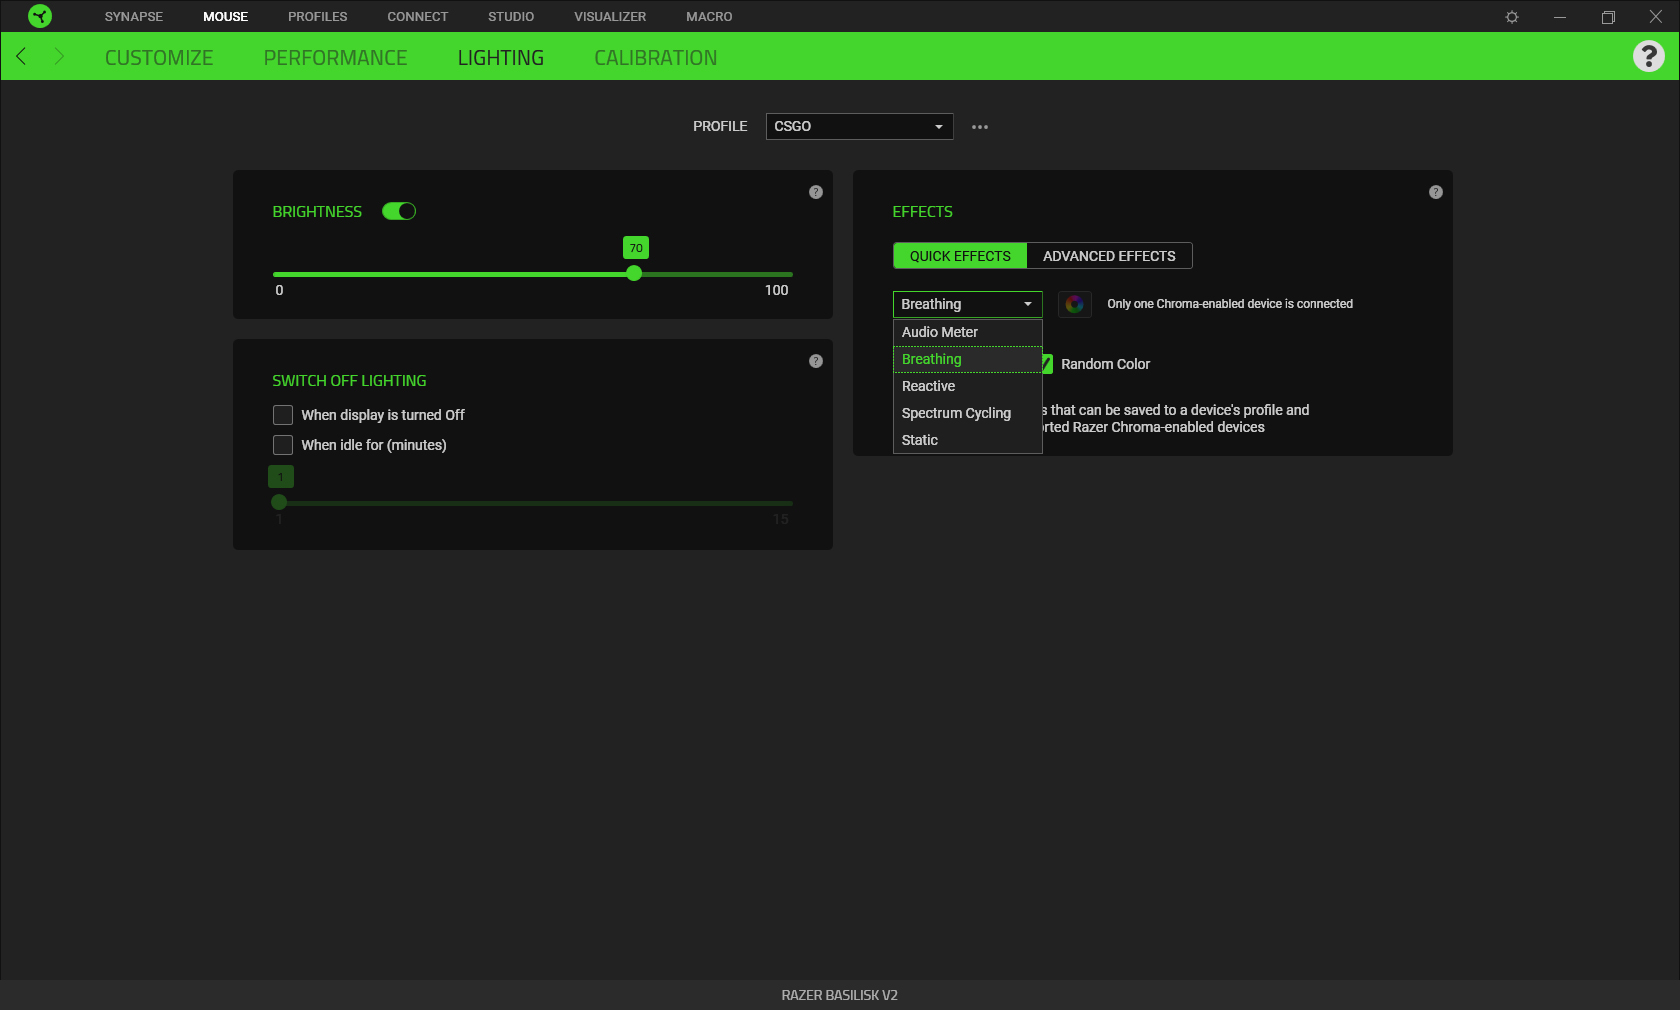Select Spectrum Cycling effect
This screenshot has width=1680, height=1010.
coord(967,413)
